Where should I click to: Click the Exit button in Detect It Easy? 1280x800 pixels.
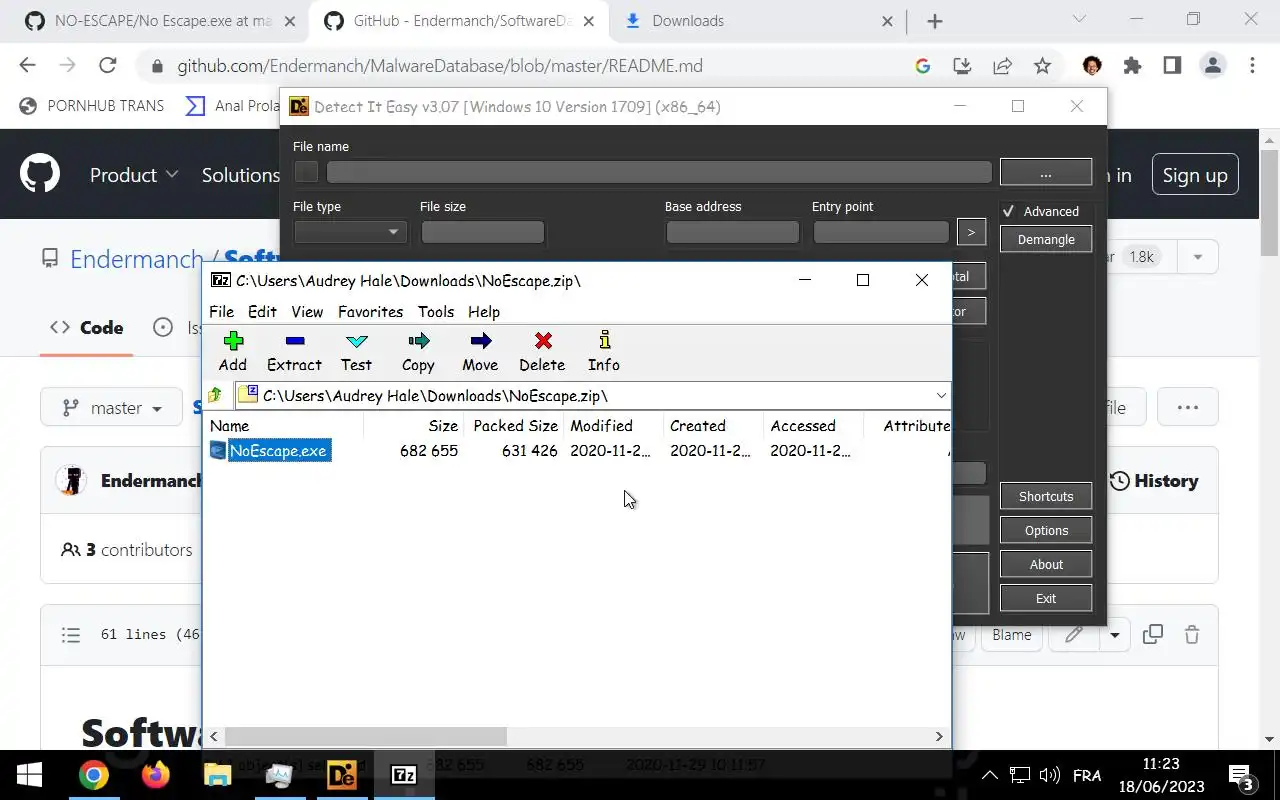[x=1046, y=599]
